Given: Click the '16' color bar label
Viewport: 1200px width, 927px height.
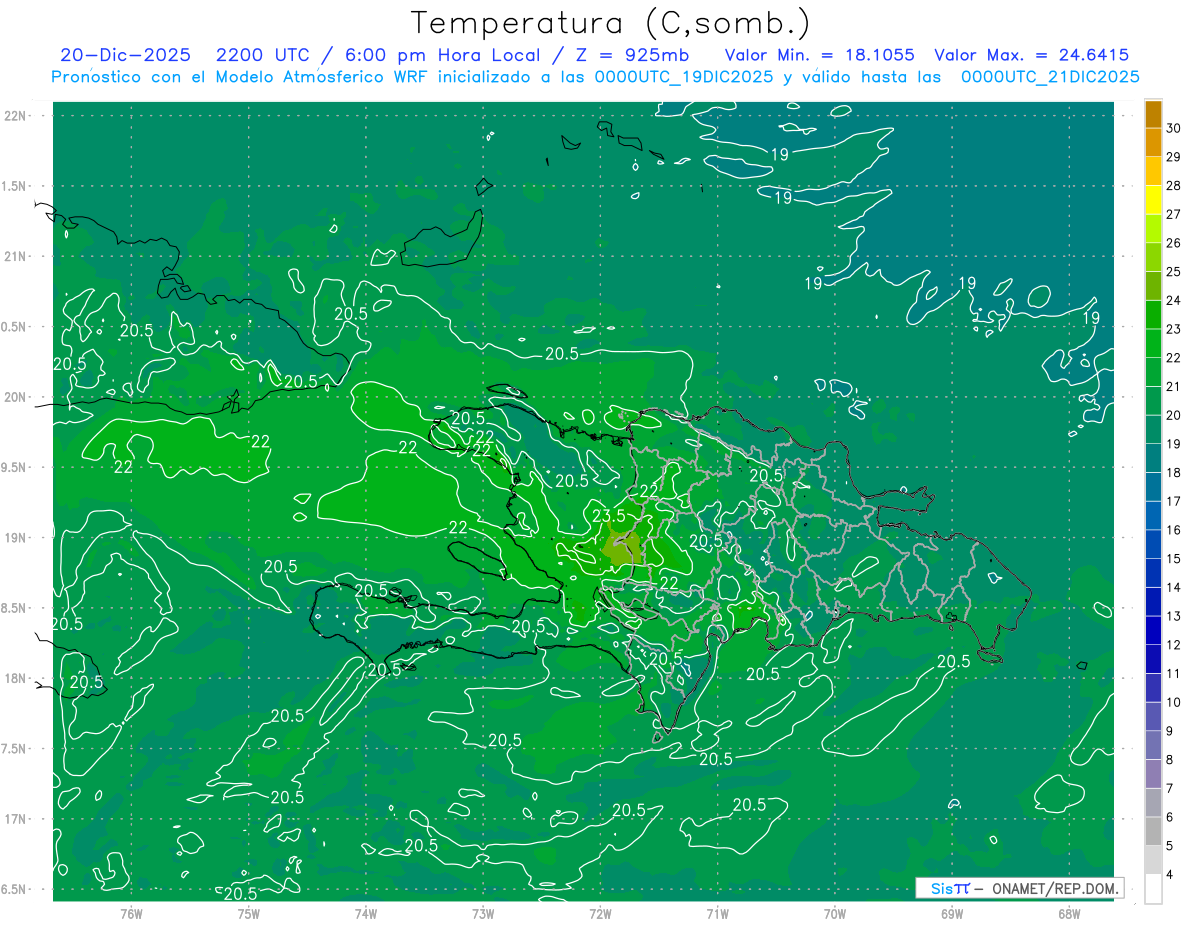Looking at the screenshot, I should click(1174, 530).
